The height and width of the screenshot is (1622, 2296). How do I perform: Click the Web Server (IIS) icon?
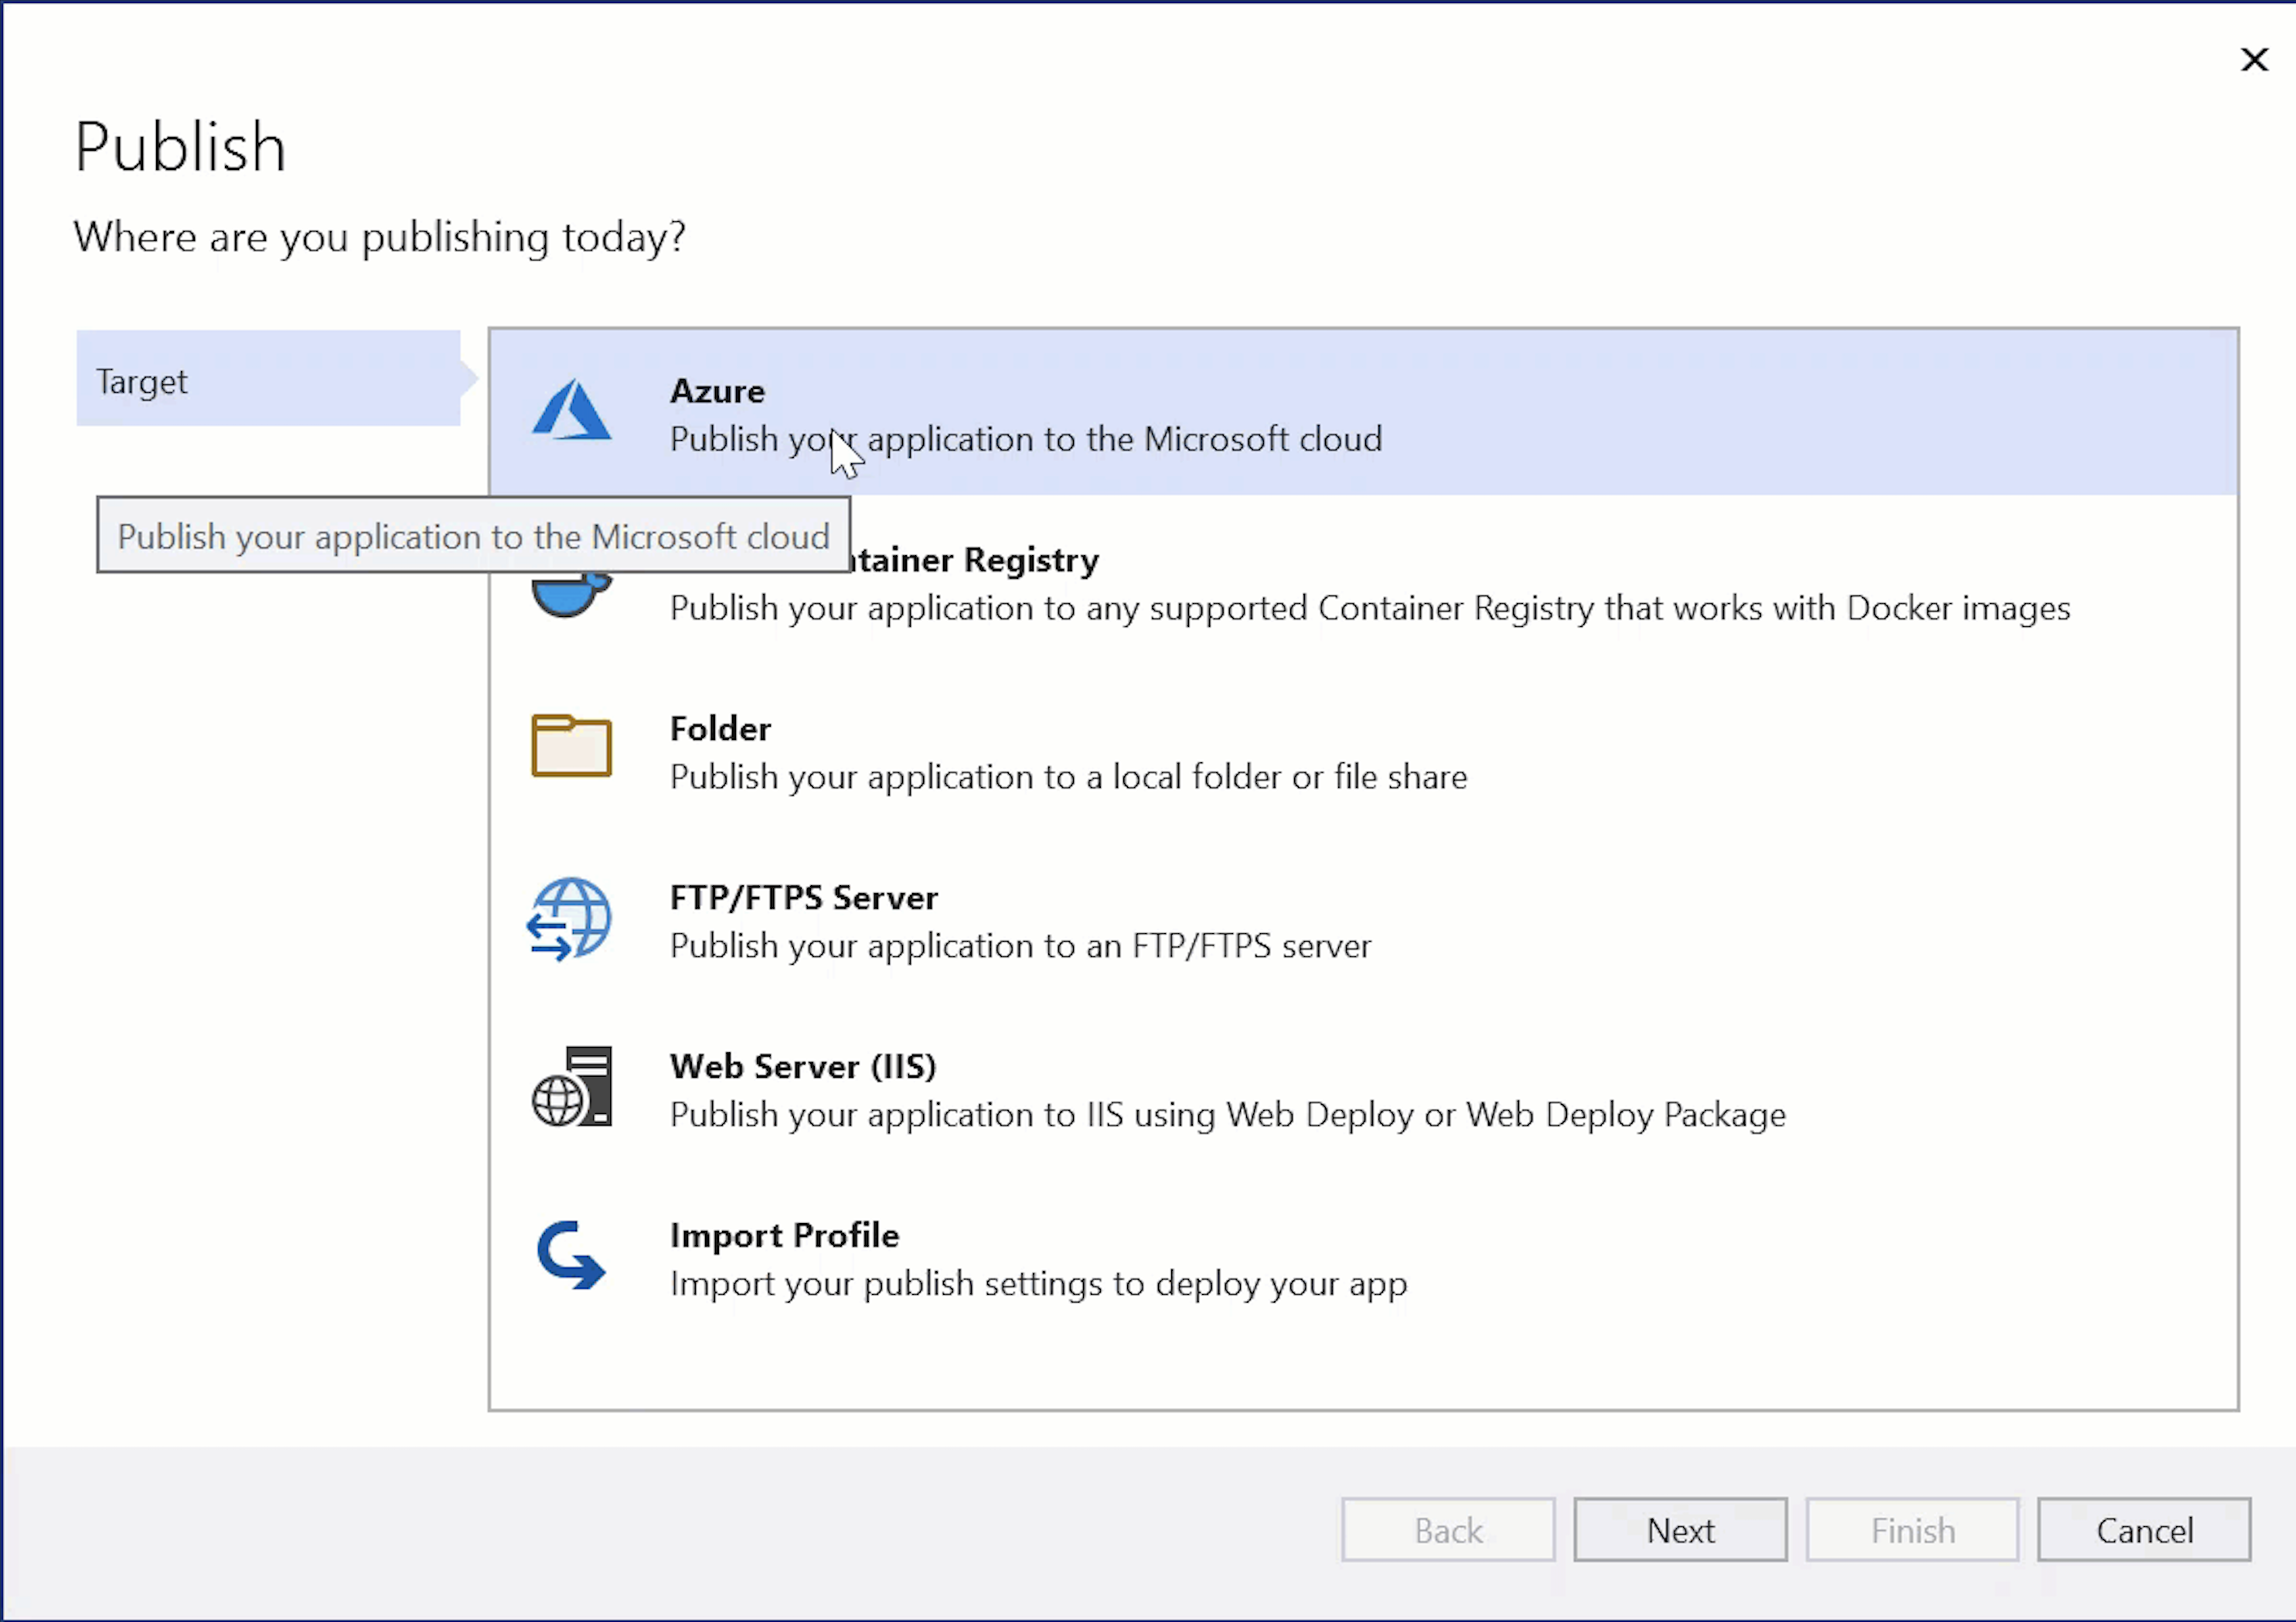tap(572, 1087)
